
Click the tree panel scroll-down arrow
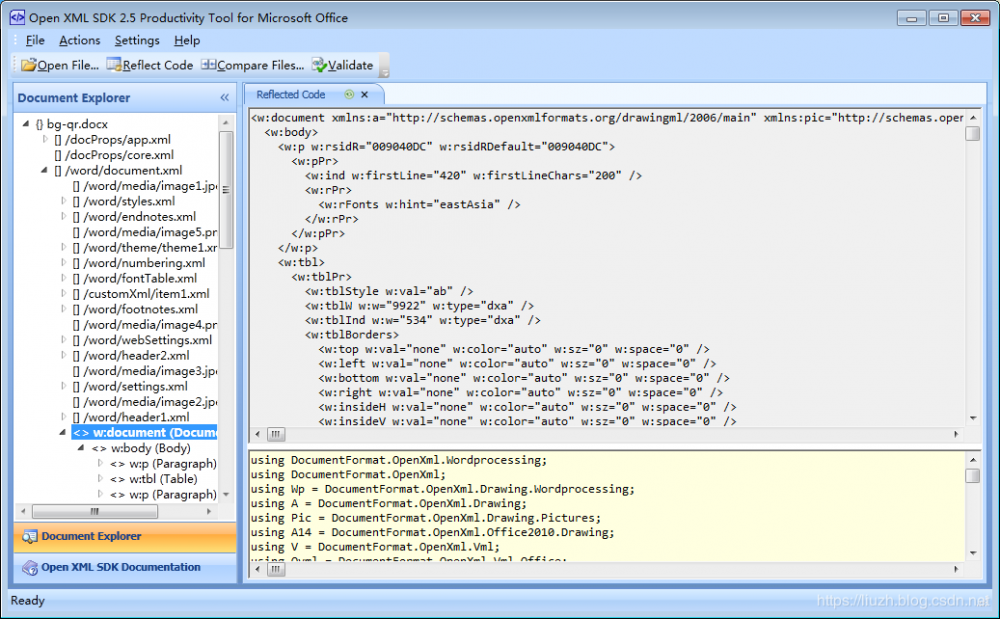point(226,495)
